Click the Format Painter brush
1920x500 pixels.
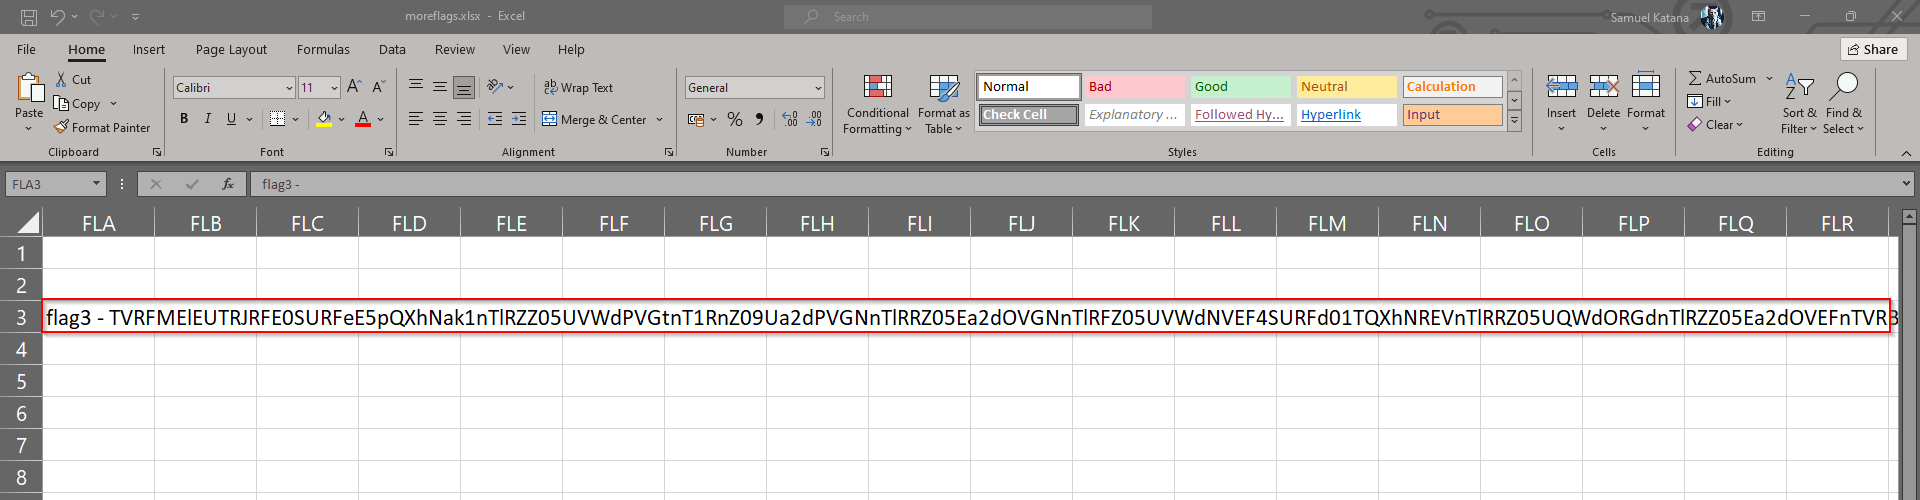pyautogui.click(x=62, y=127)
